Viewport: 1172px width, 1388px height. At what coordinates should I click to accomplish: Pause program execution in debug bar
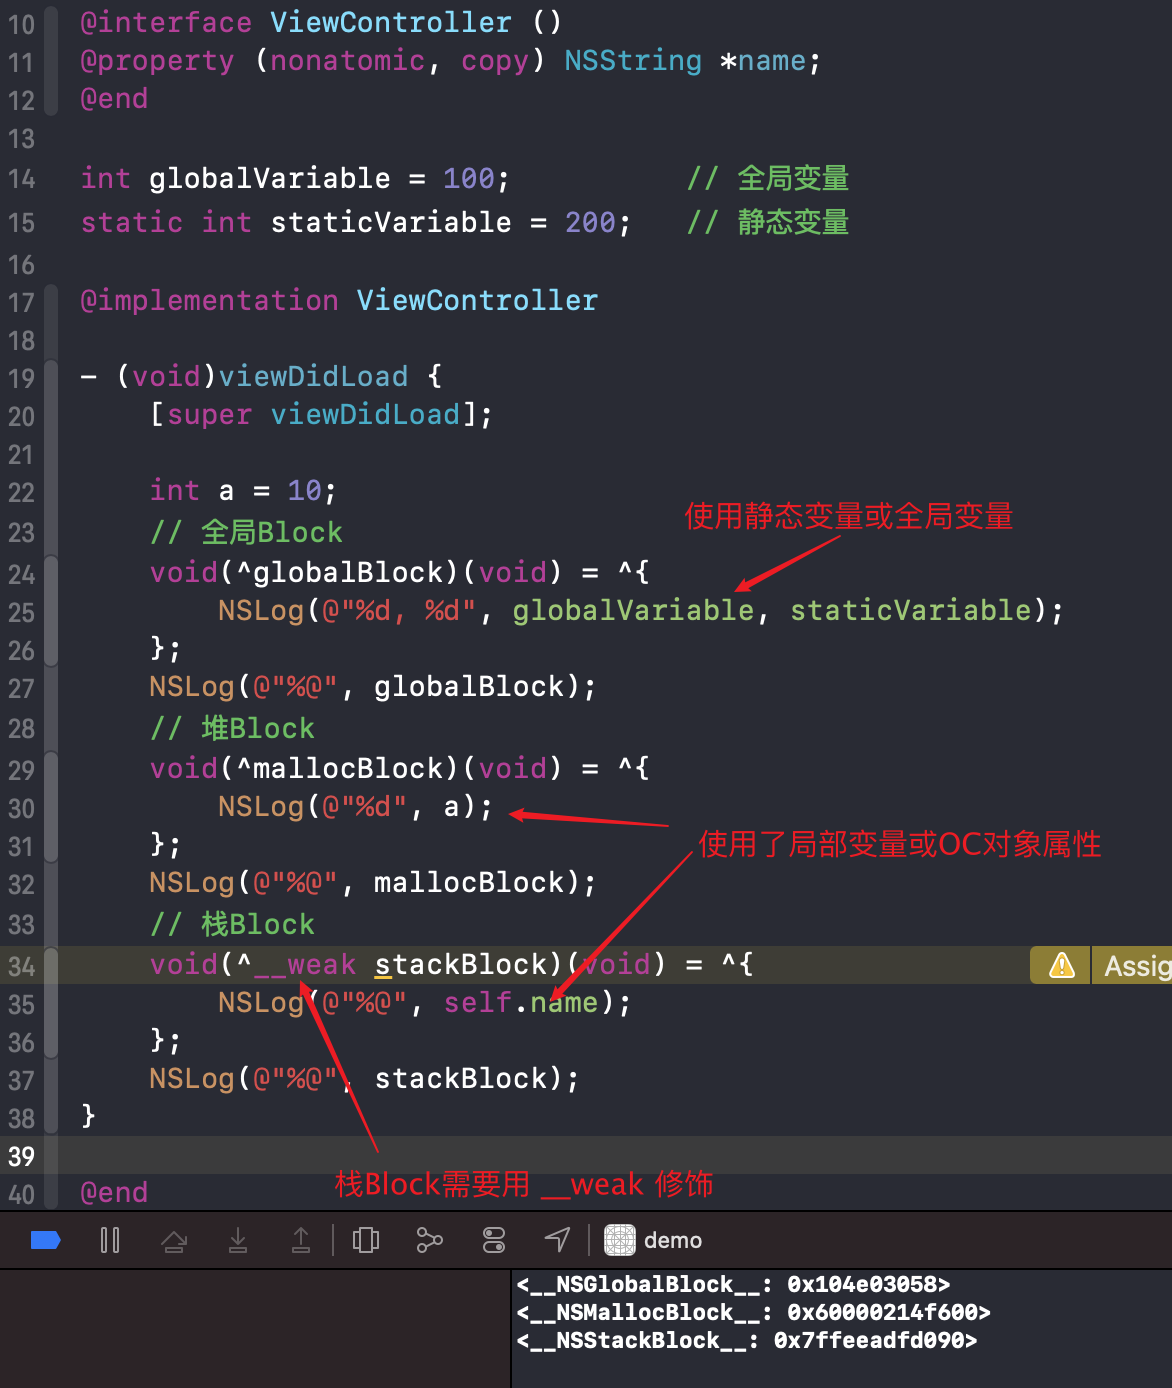(110, 1241)
